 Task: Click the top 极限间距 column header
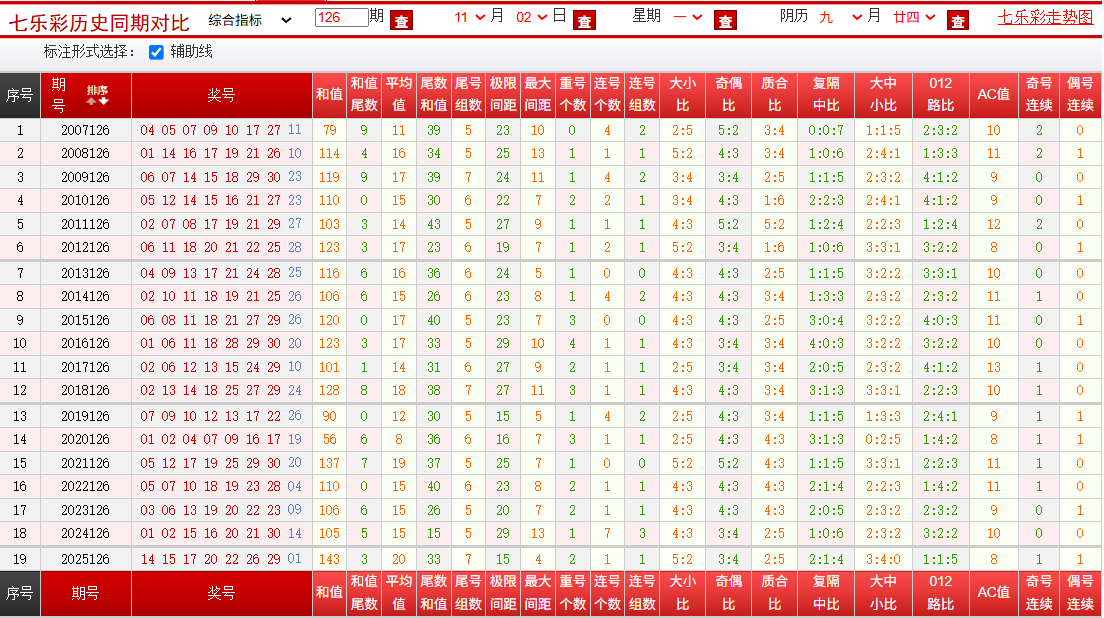point(503,95)
